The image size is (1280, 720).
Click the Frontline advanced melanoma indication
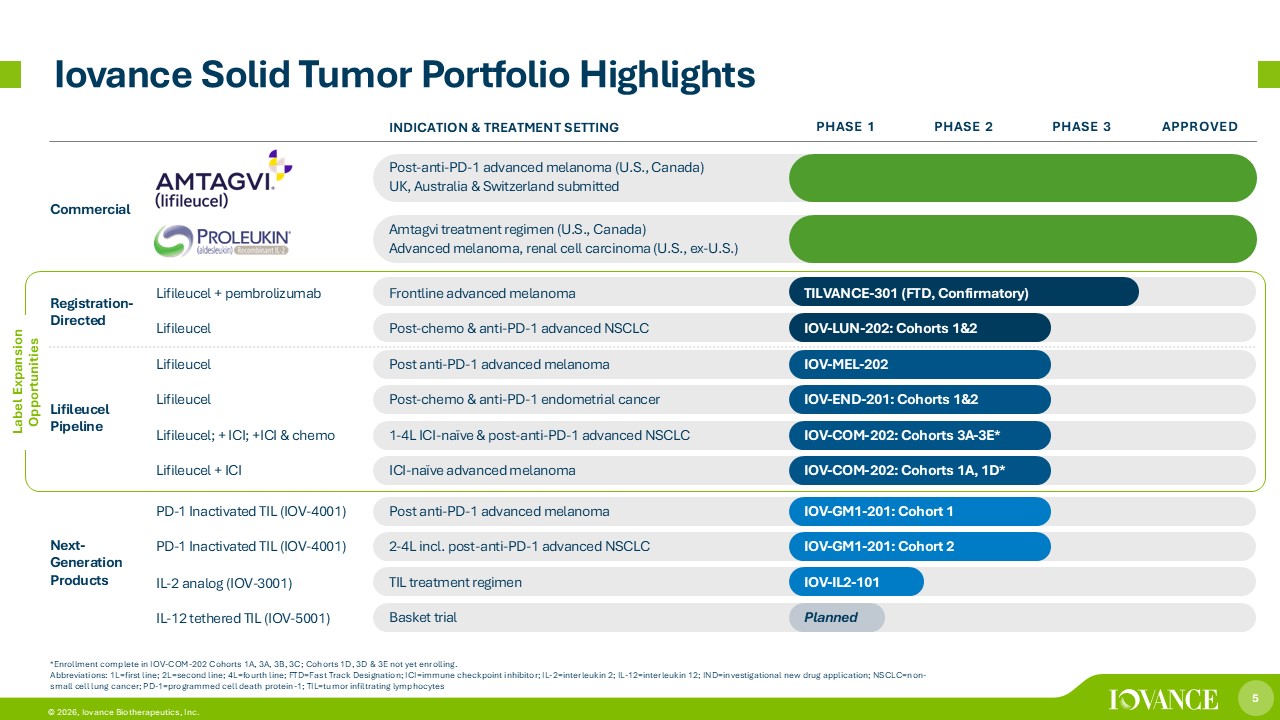pyautogui.click(x=482, y=292)
